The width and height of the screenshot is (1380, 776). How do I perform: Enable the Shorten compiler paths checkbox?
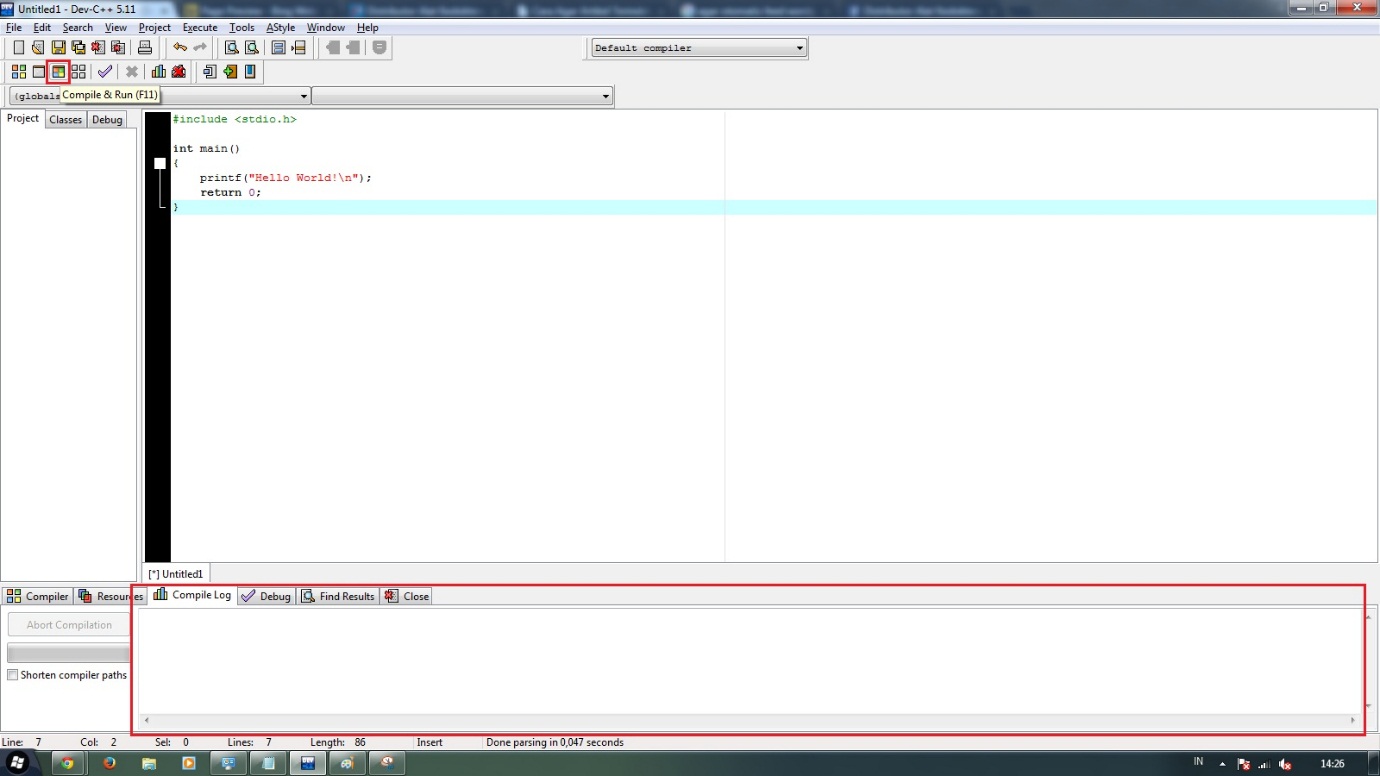tap(12, 675)
